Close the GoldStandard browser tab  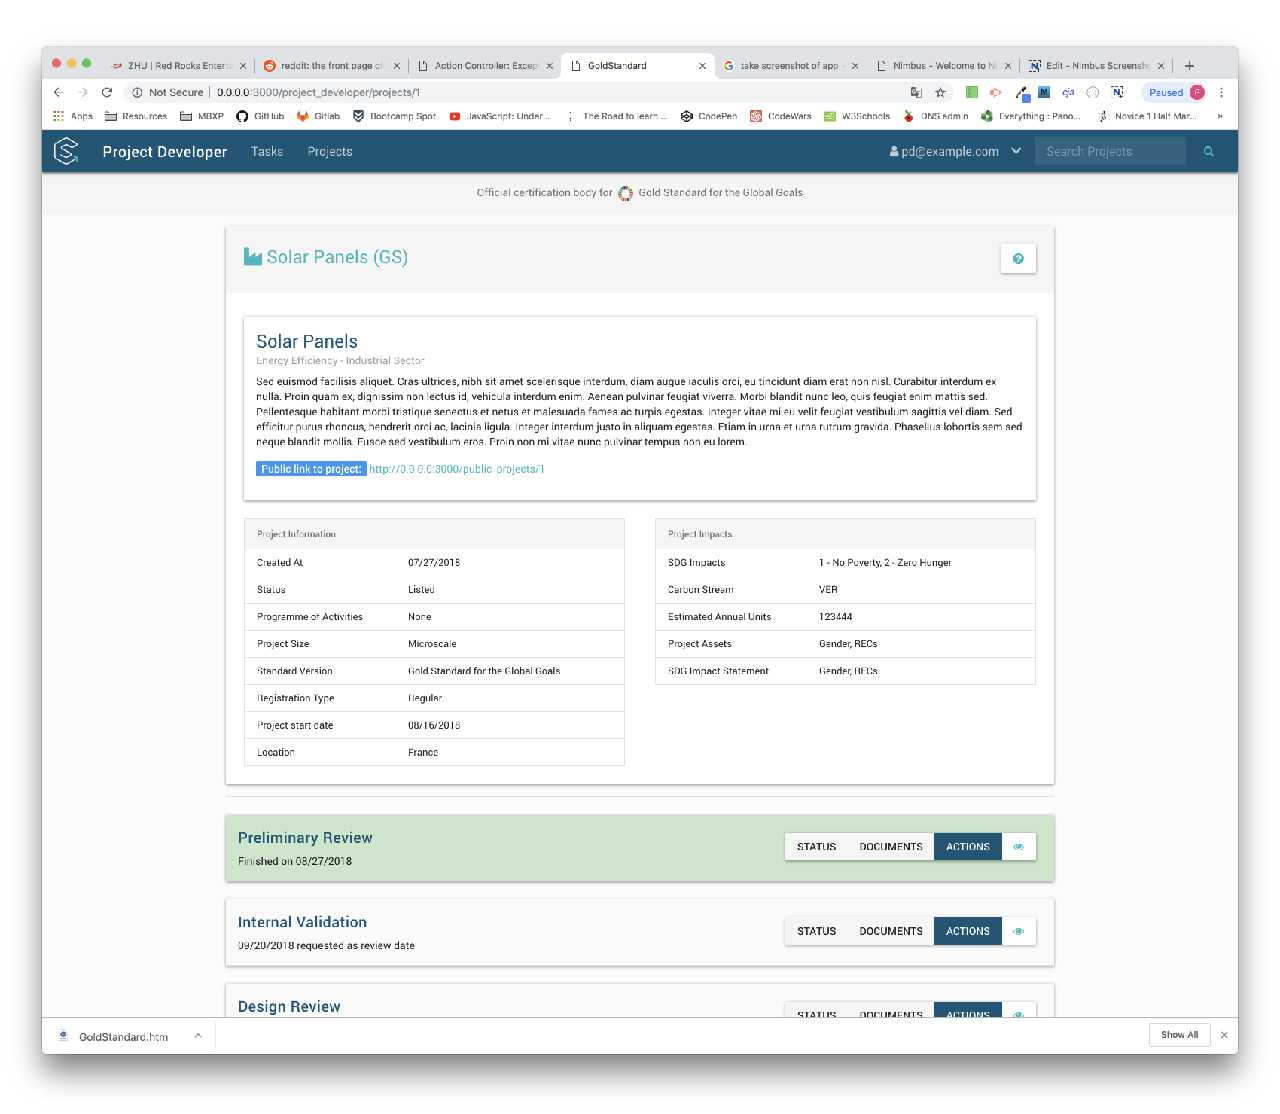(702, 66)
